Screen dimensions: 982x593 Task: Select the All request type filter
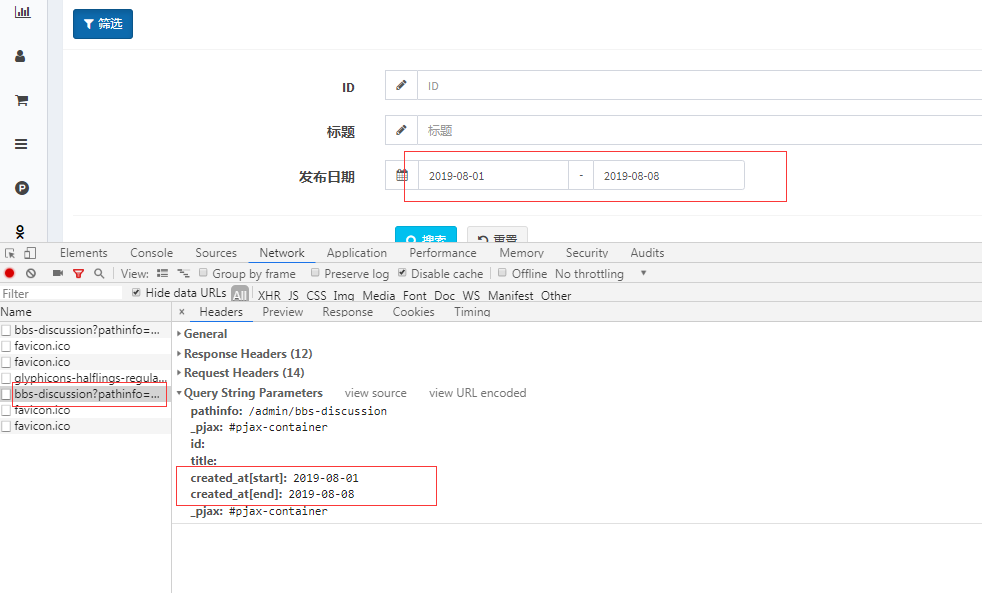[x=240, y=294]
